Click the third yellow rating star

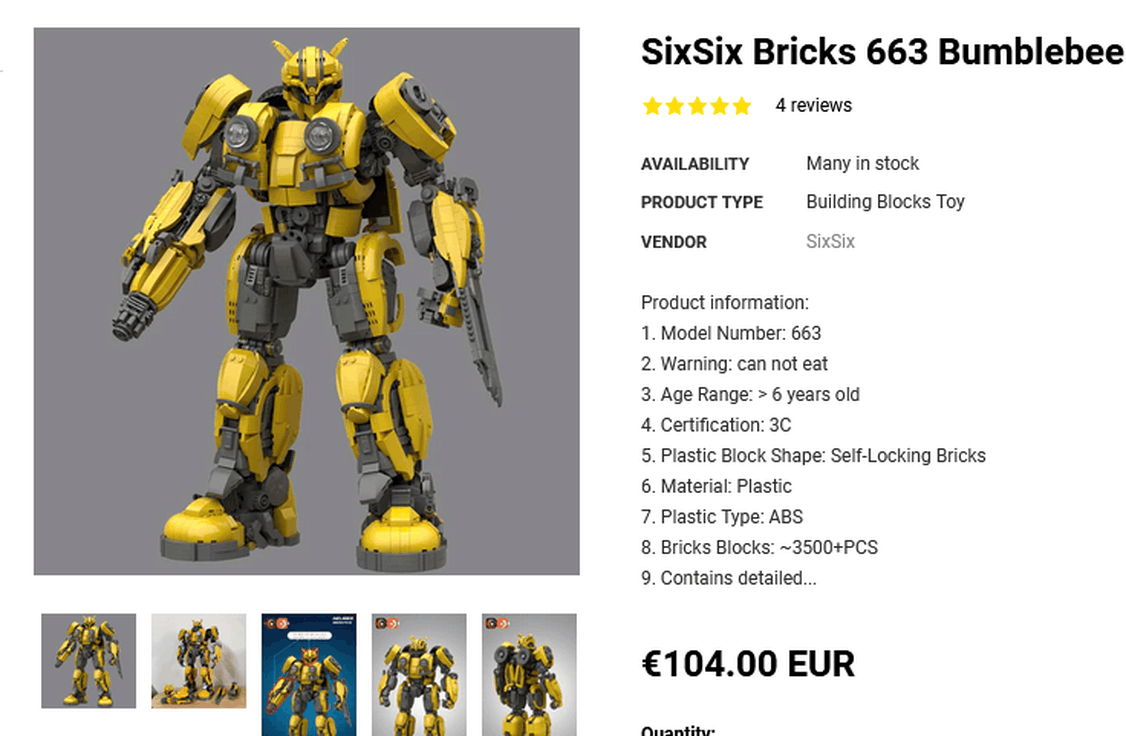[x=697, y=106]
